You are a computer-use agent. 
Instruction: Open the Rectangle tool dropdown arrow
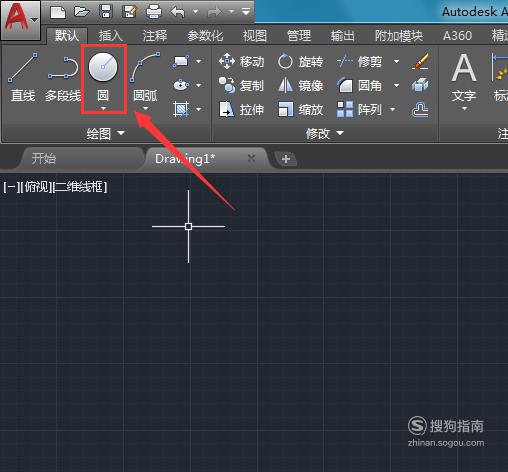[x=199, y=62]
